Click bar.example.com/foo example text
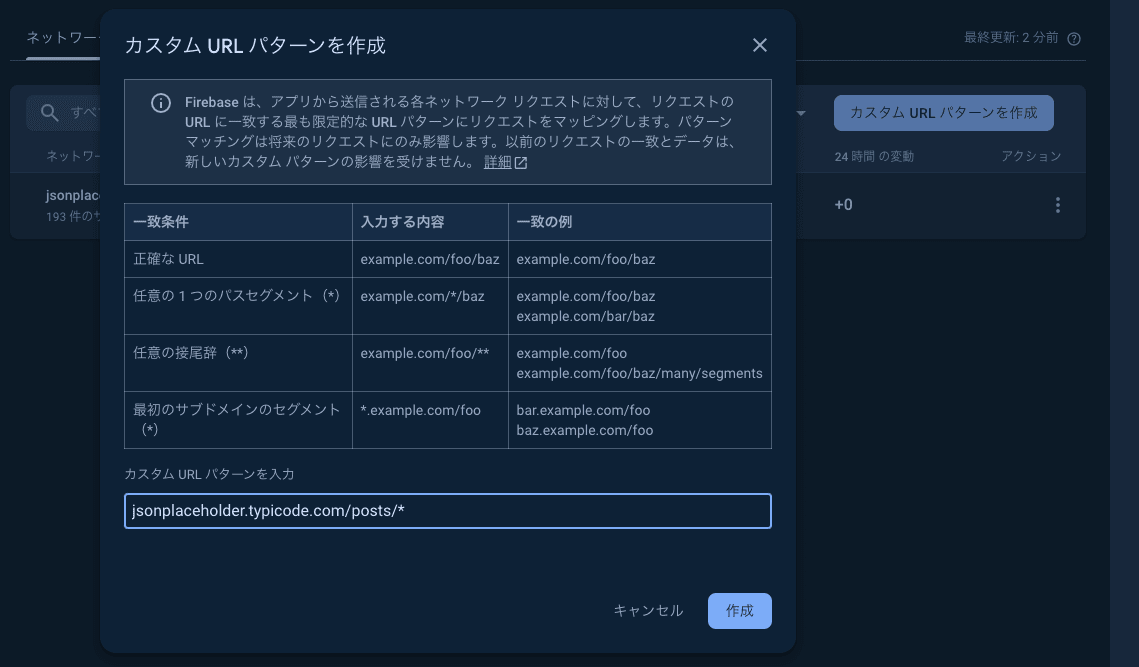The image size is (1139, 667). coord(583,410)
